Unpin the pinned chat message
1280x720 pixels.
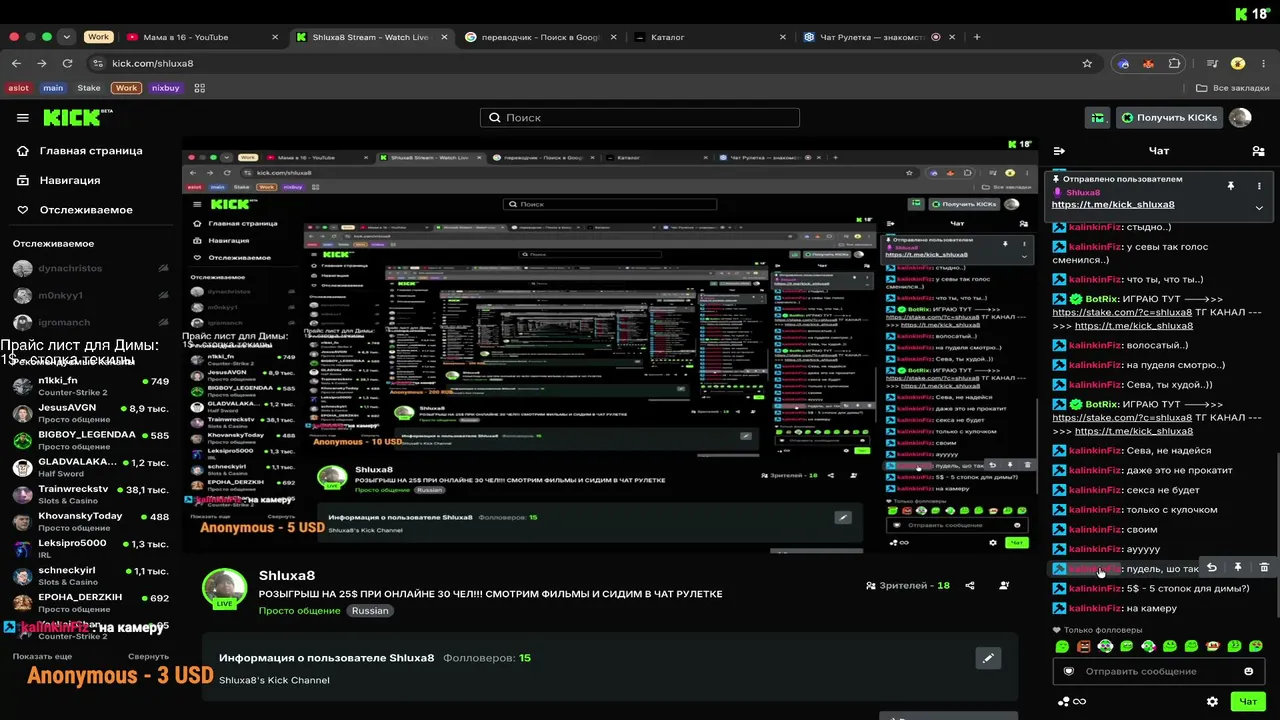[x=1231, y=186]
